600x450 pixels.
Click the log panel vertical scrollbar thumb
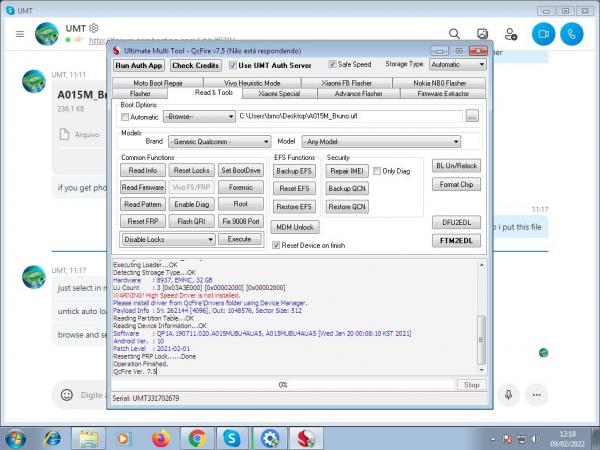click(481, 339)
